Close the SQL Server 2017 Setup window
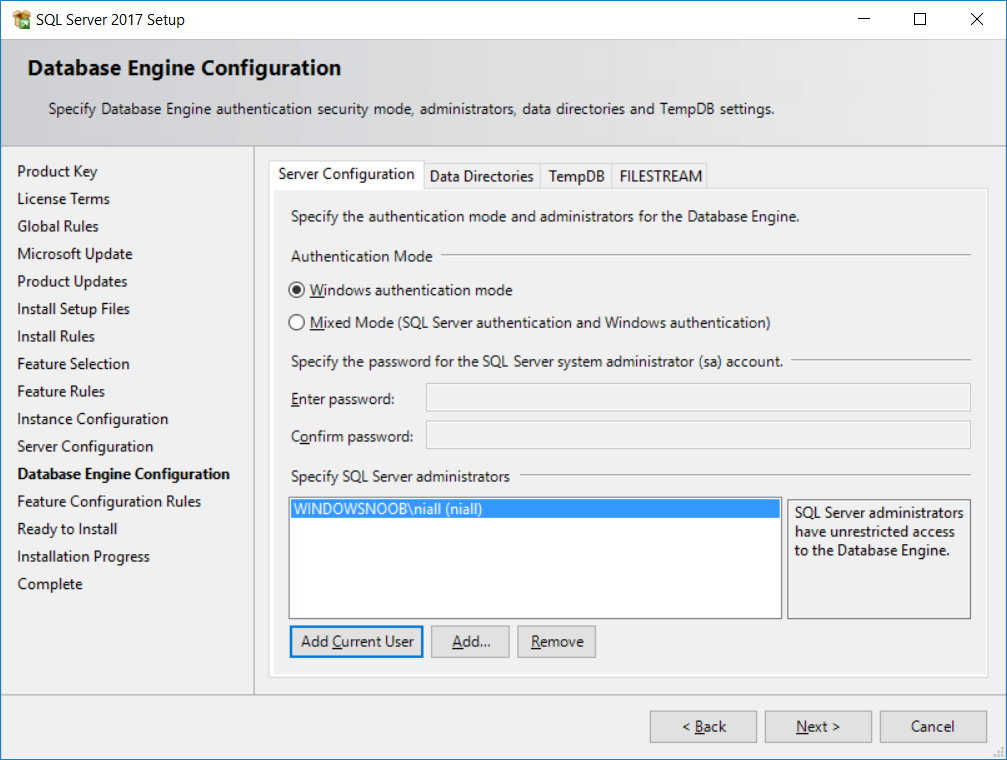The height and width of the screenshot is (760, 1007). tap(977, 19)
